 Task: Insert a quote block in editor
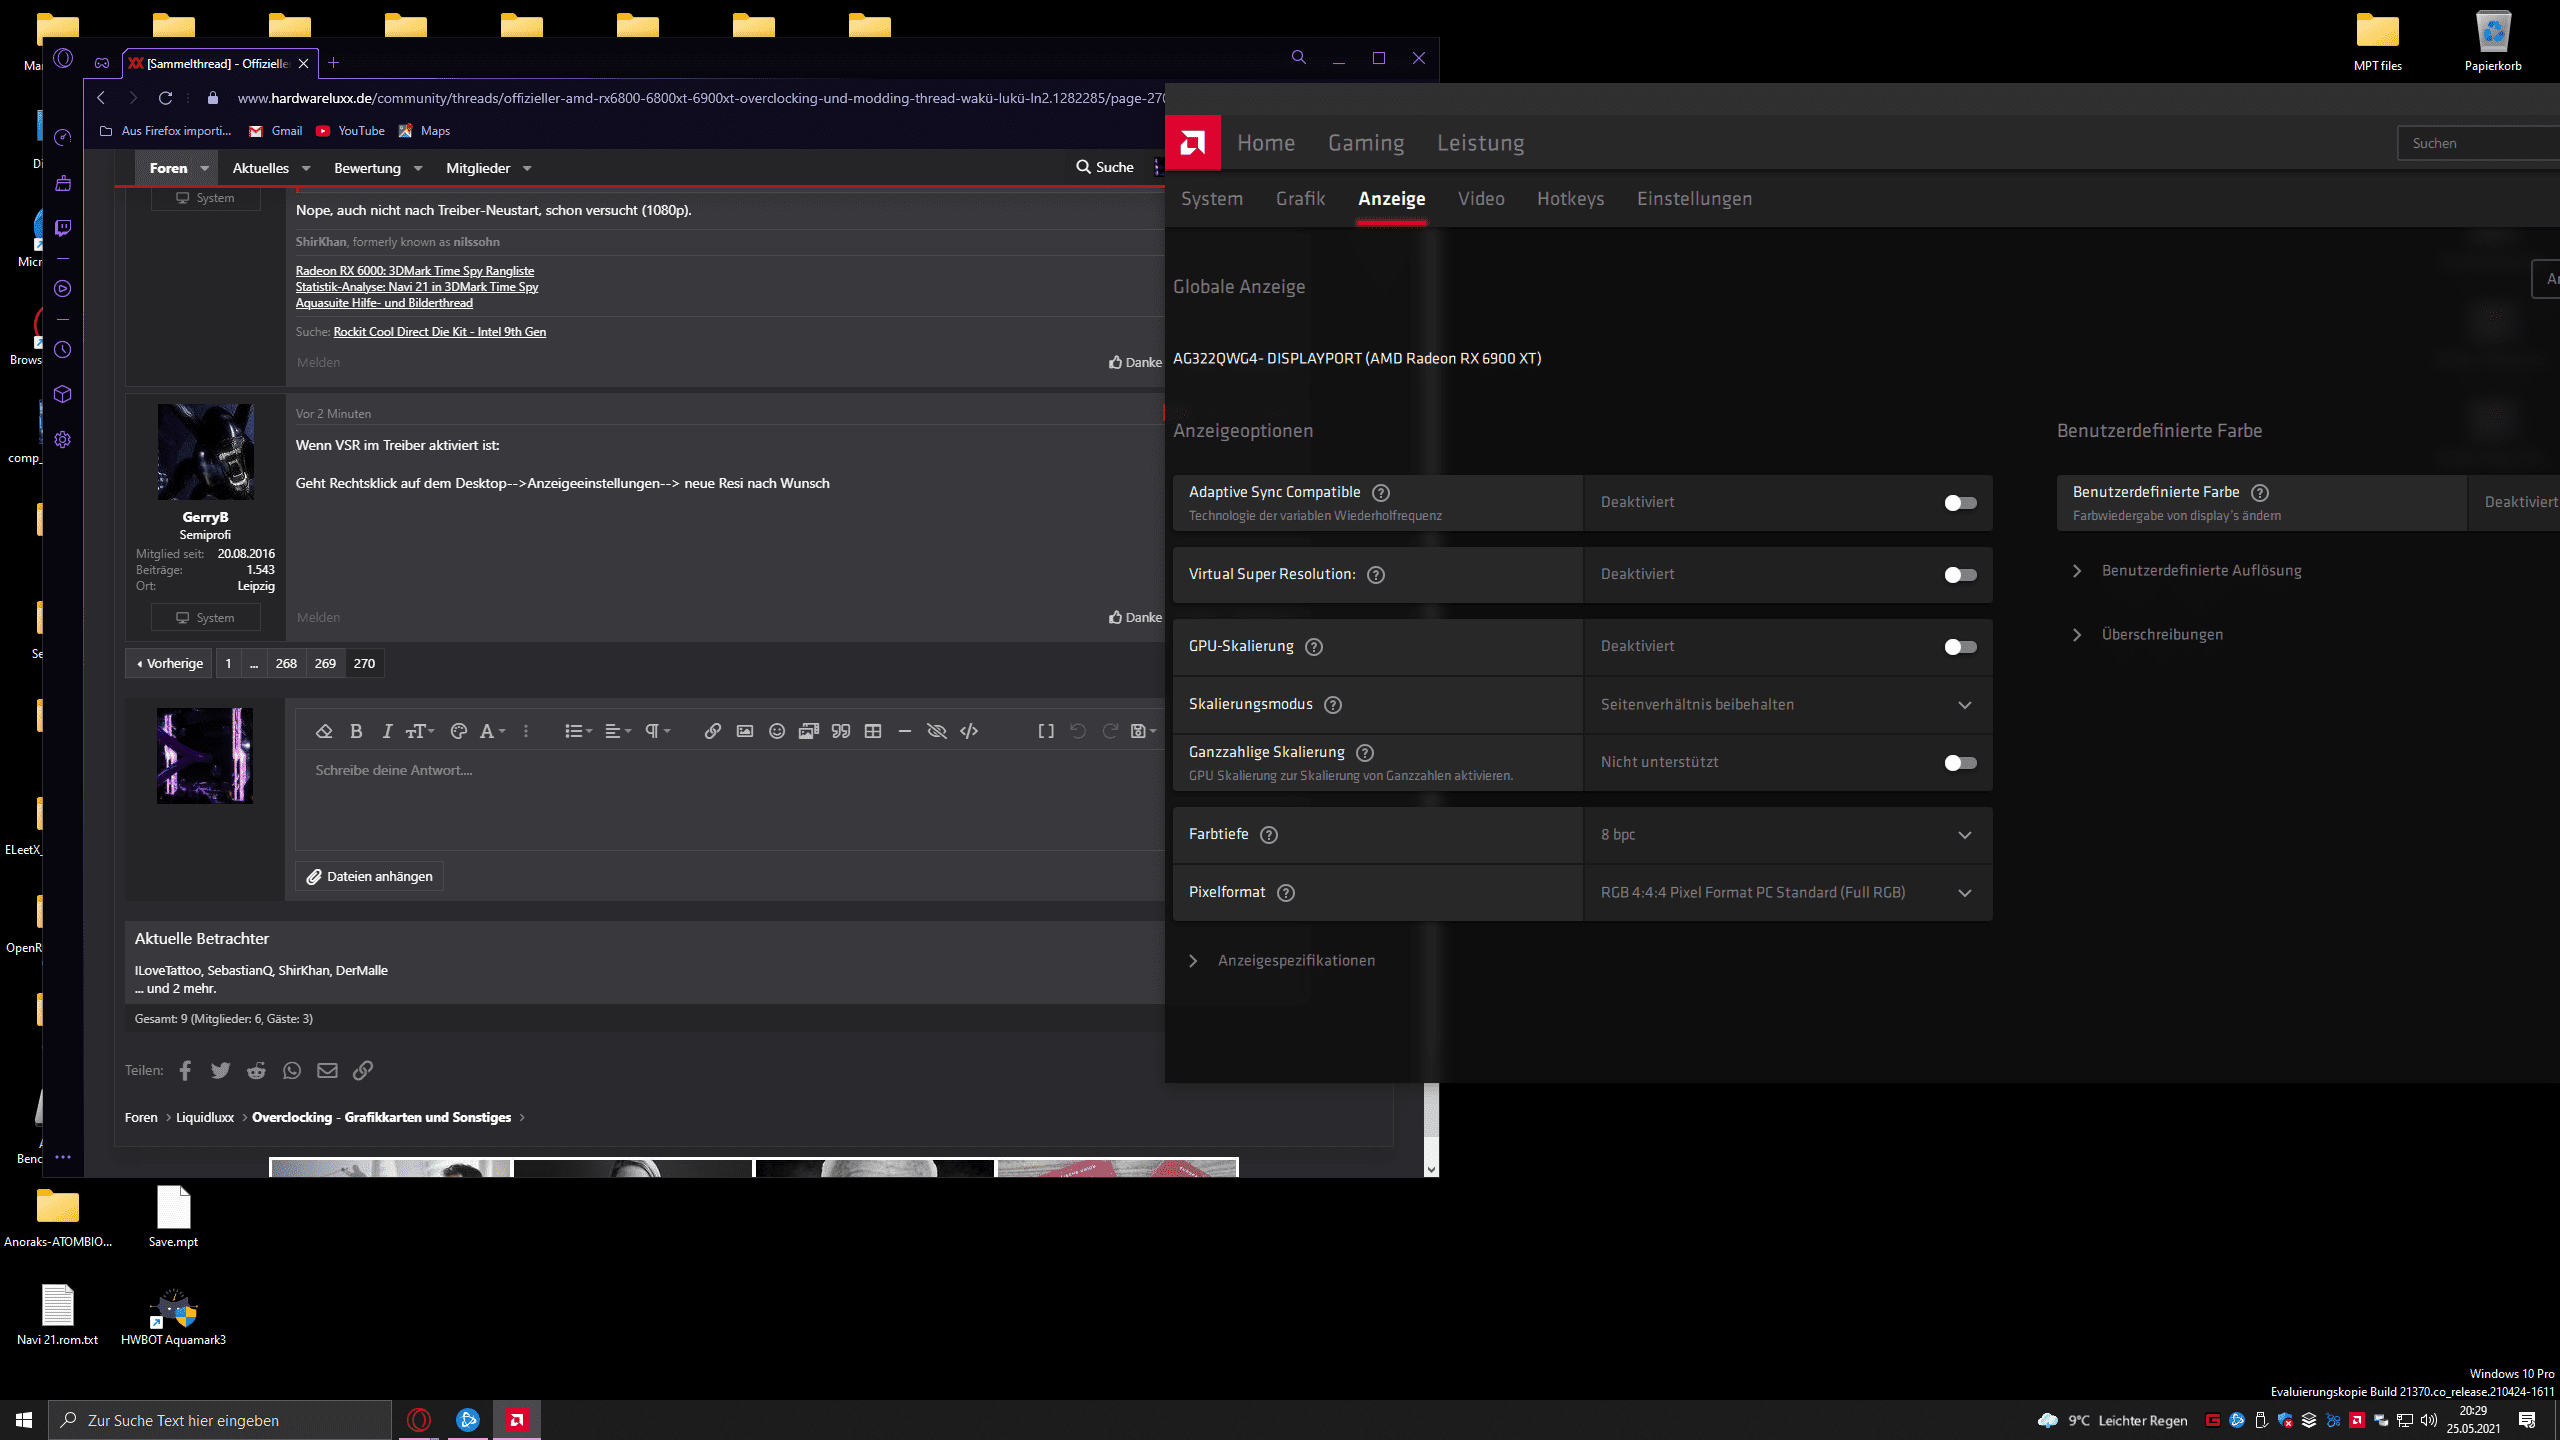pos(841,731)
